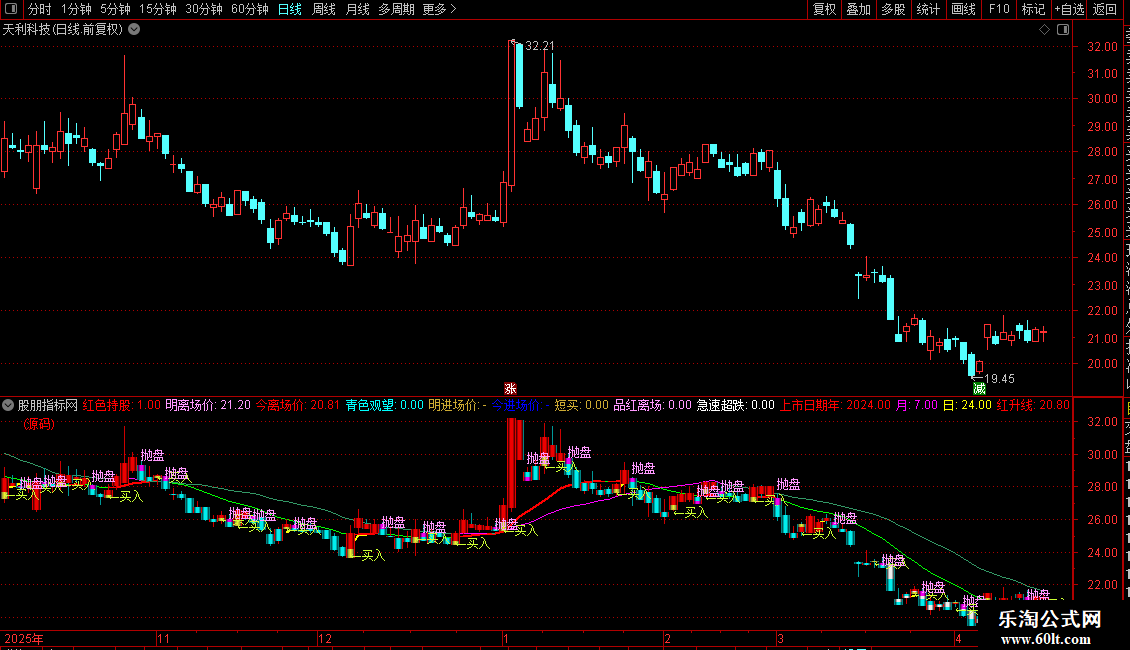Click the month 12 time axis marker
The width and height of the screenshot is (1130, 650).
point(325,638)
